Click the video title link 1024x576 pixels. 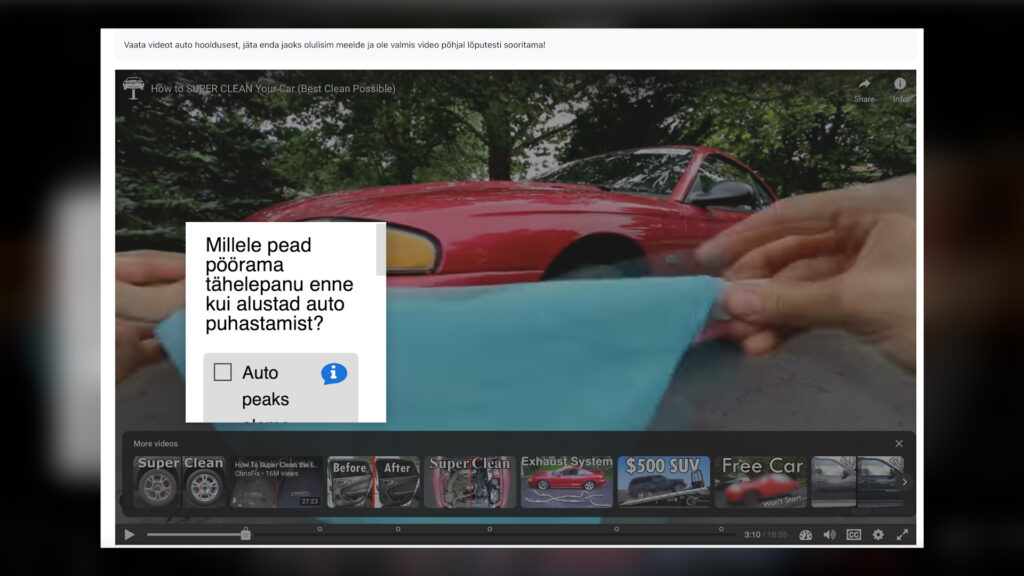[x=273, y=88]
